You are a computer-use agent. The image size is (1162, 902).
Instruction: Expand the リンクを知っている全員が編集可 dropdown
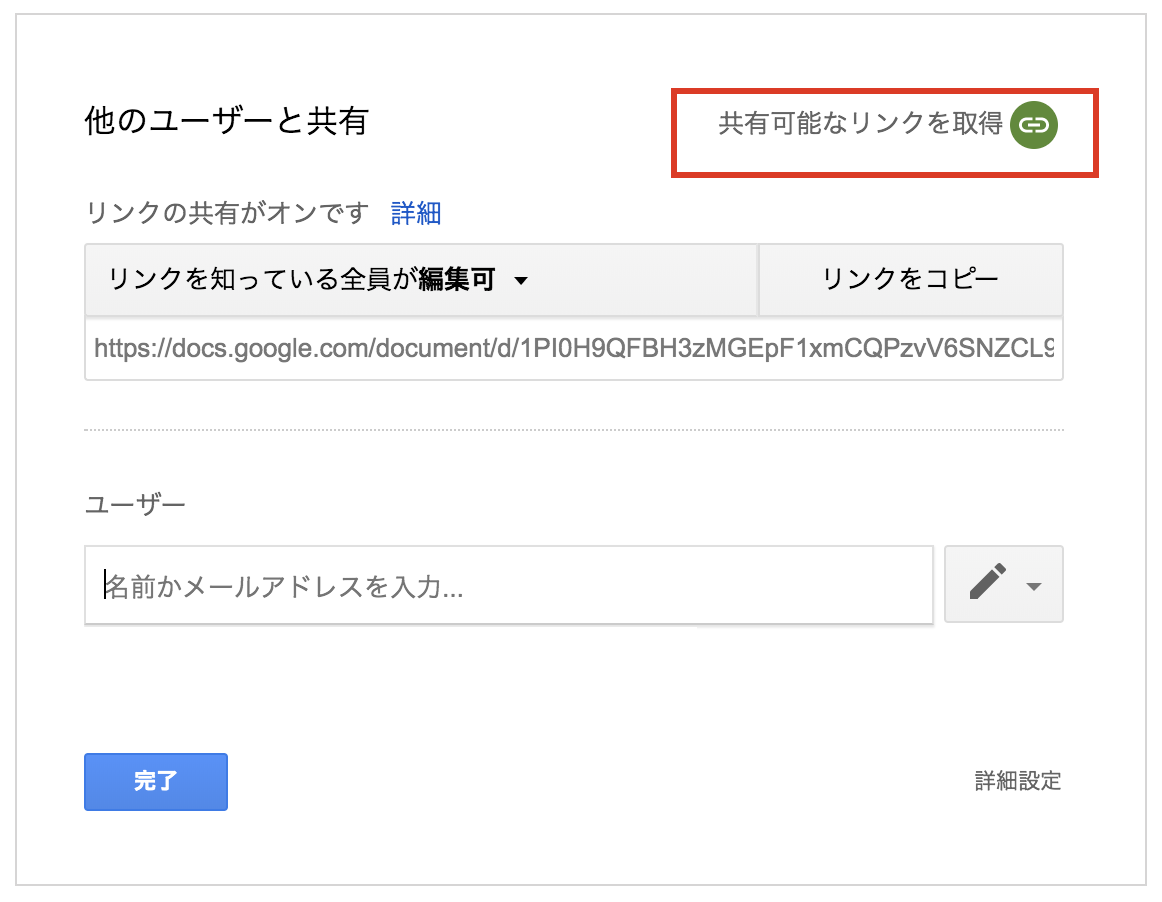tap(421, 279)
